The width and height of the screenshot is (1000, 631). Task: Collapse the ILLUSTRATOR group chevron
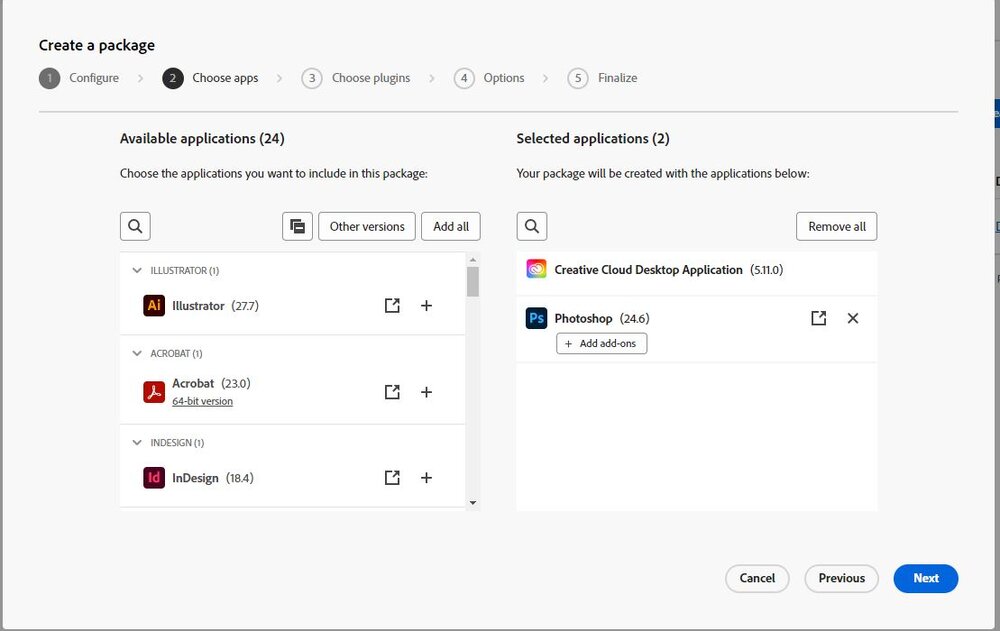pos(136,271)
